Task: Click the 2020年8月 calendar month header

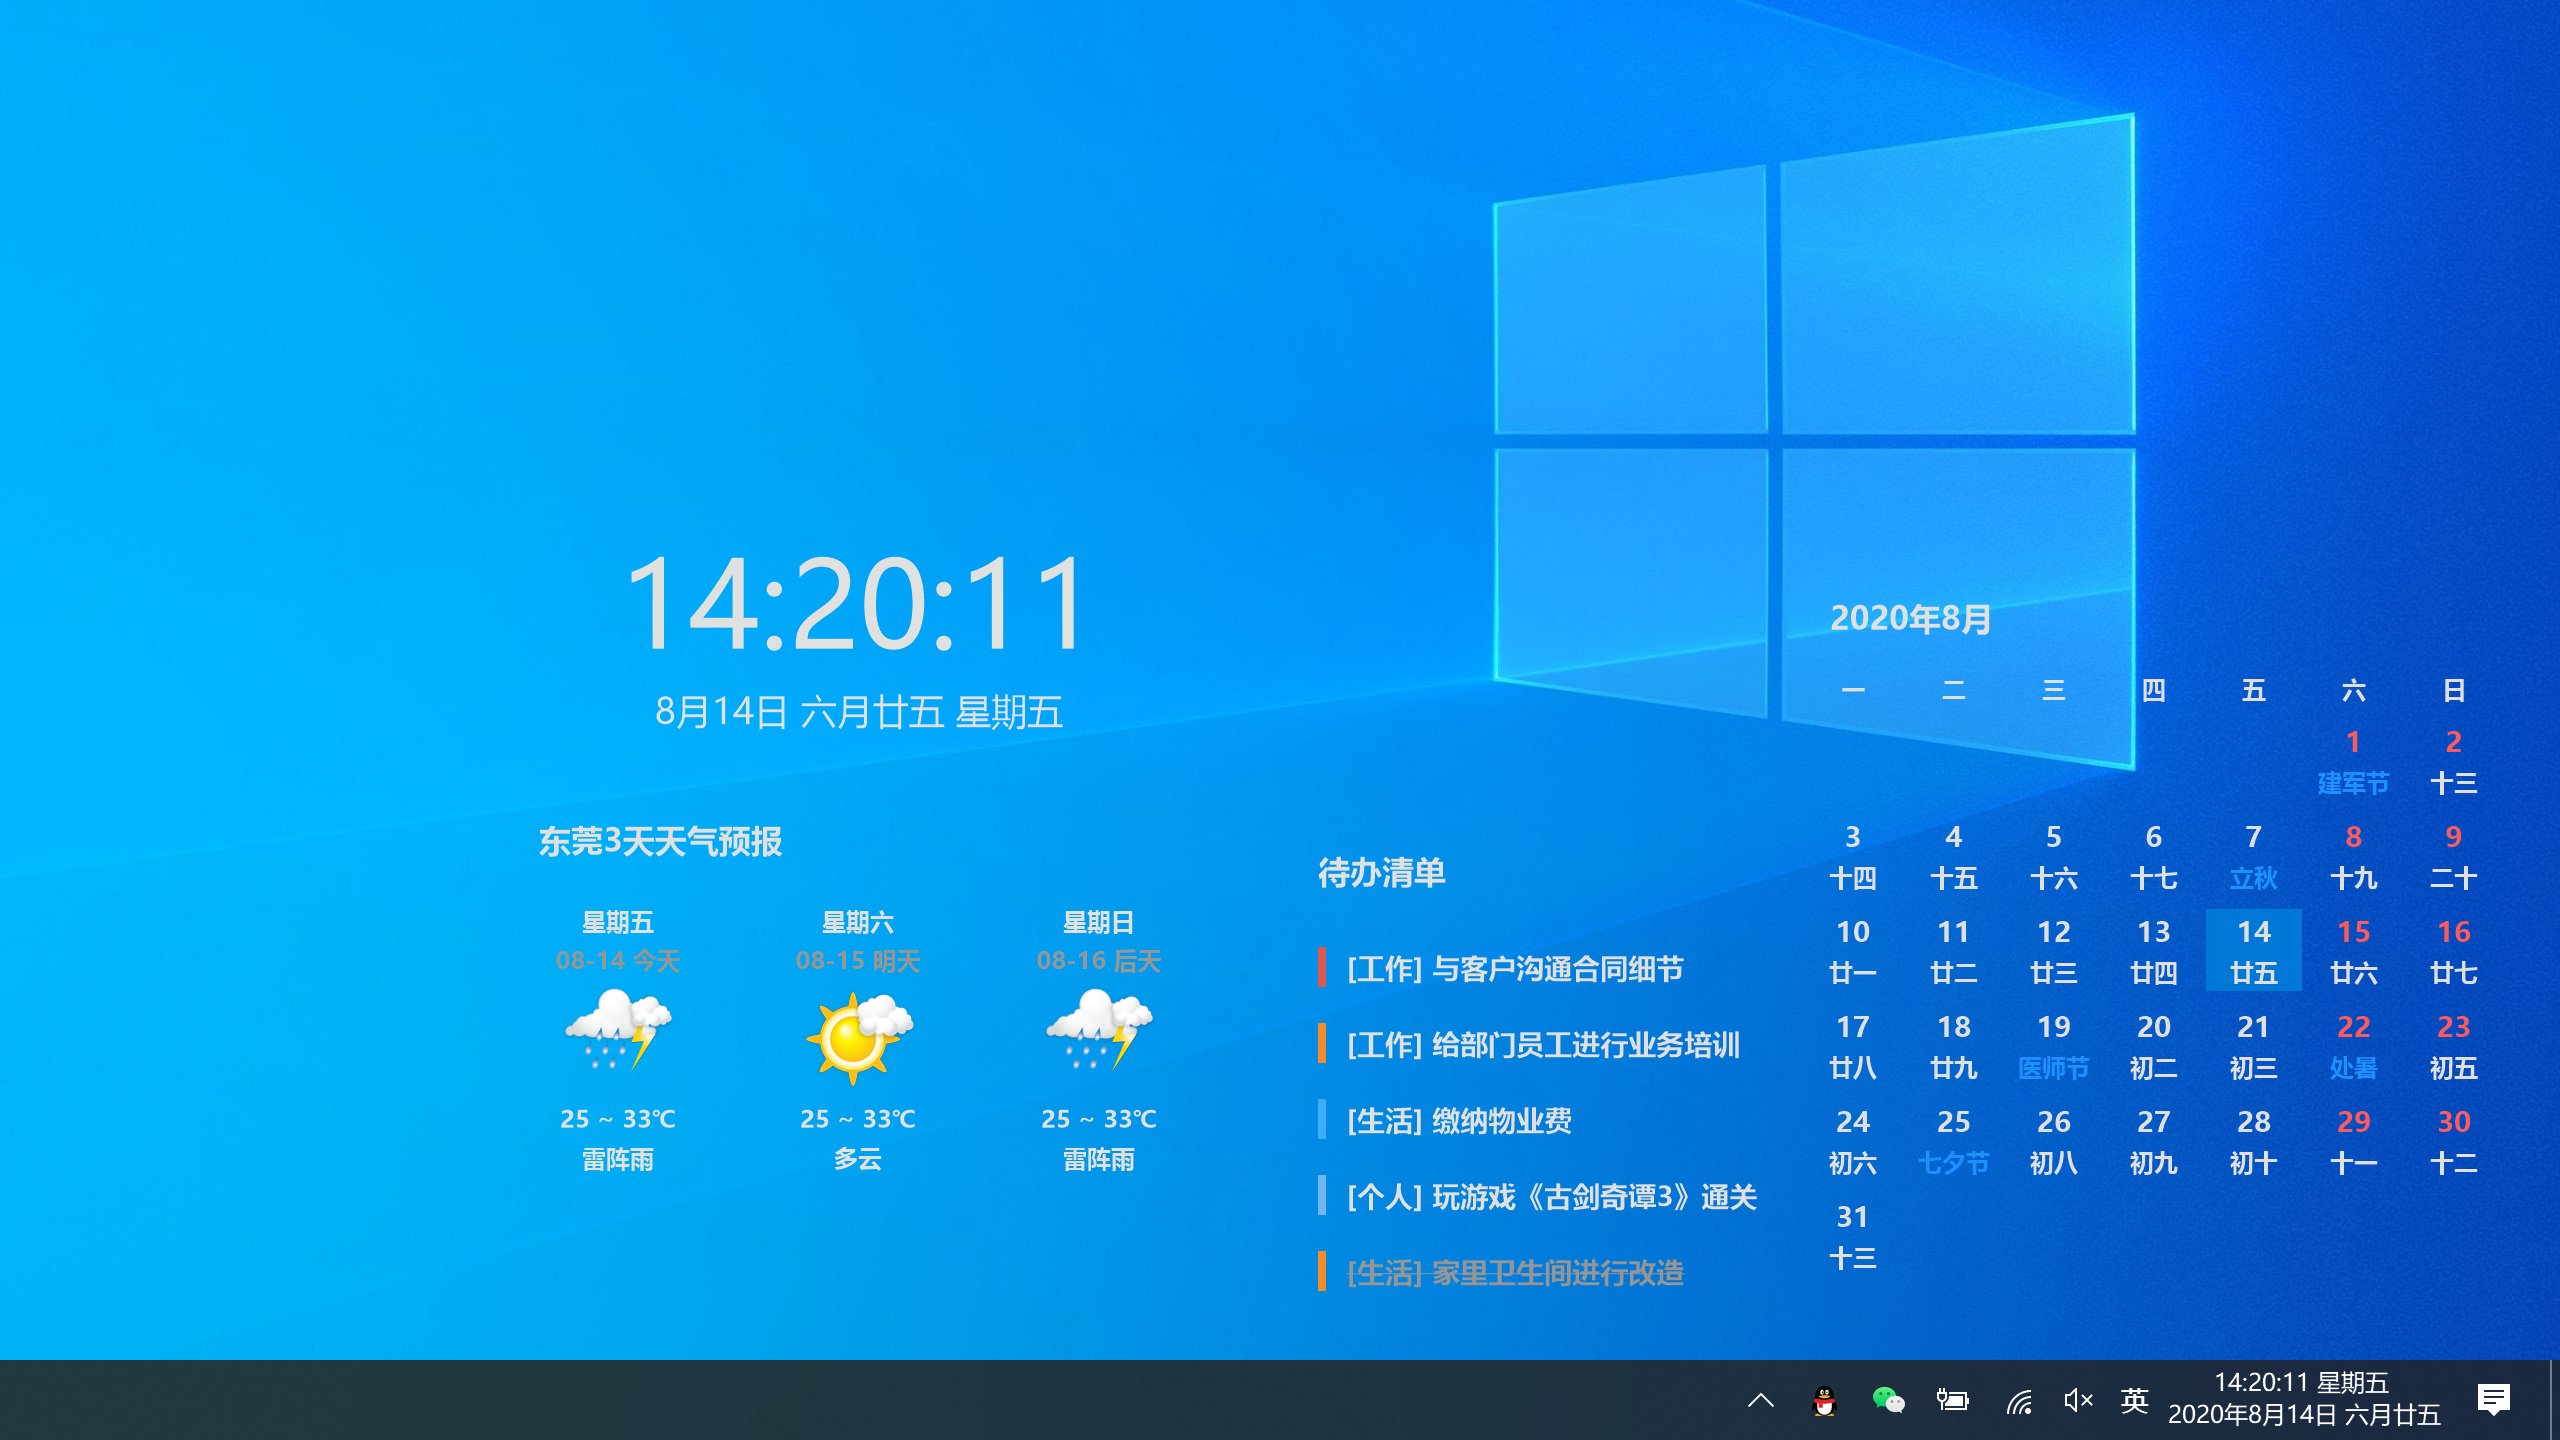Action: pos(1910,618)
